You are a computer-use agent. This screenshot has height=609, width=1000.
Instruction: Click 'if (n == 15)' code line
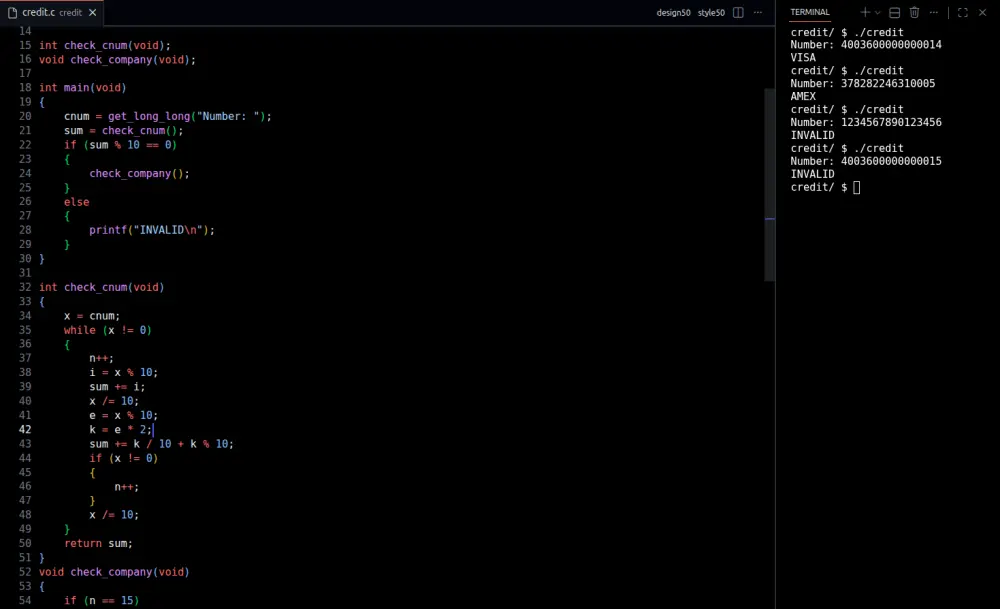click(x=101, y=600)
